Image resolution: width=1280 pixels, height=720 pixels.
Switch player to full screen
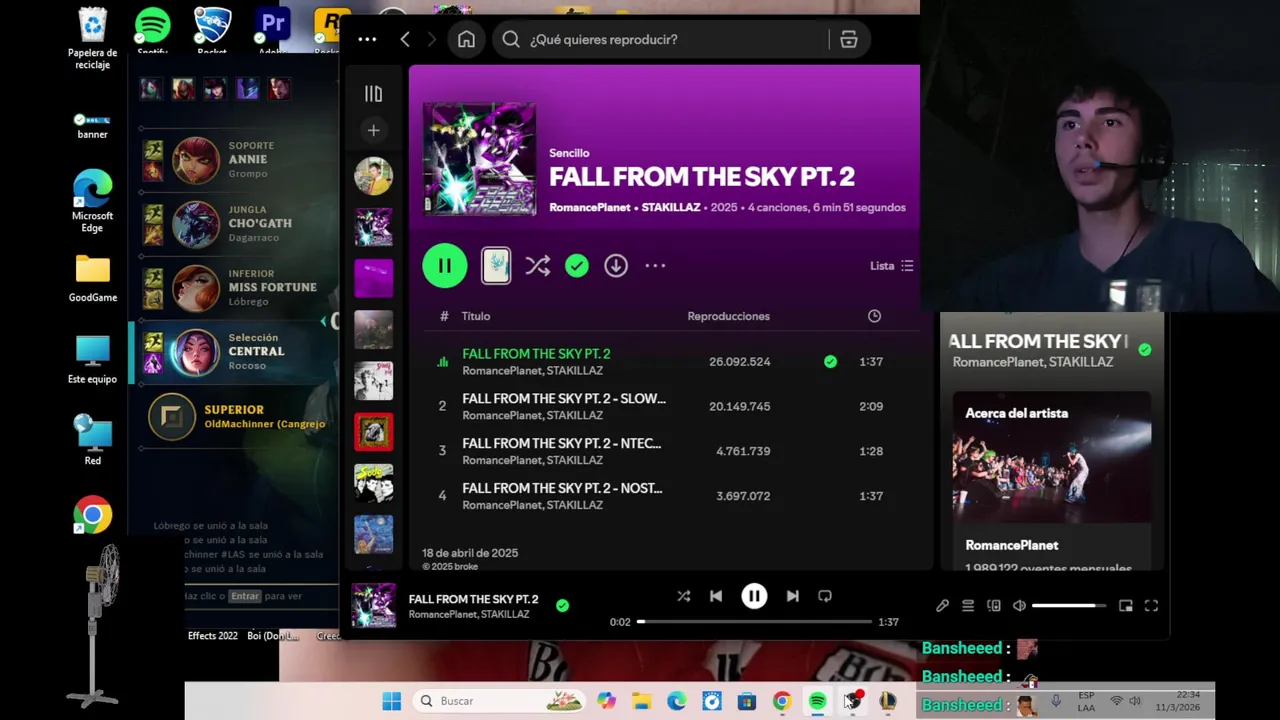1151,605
